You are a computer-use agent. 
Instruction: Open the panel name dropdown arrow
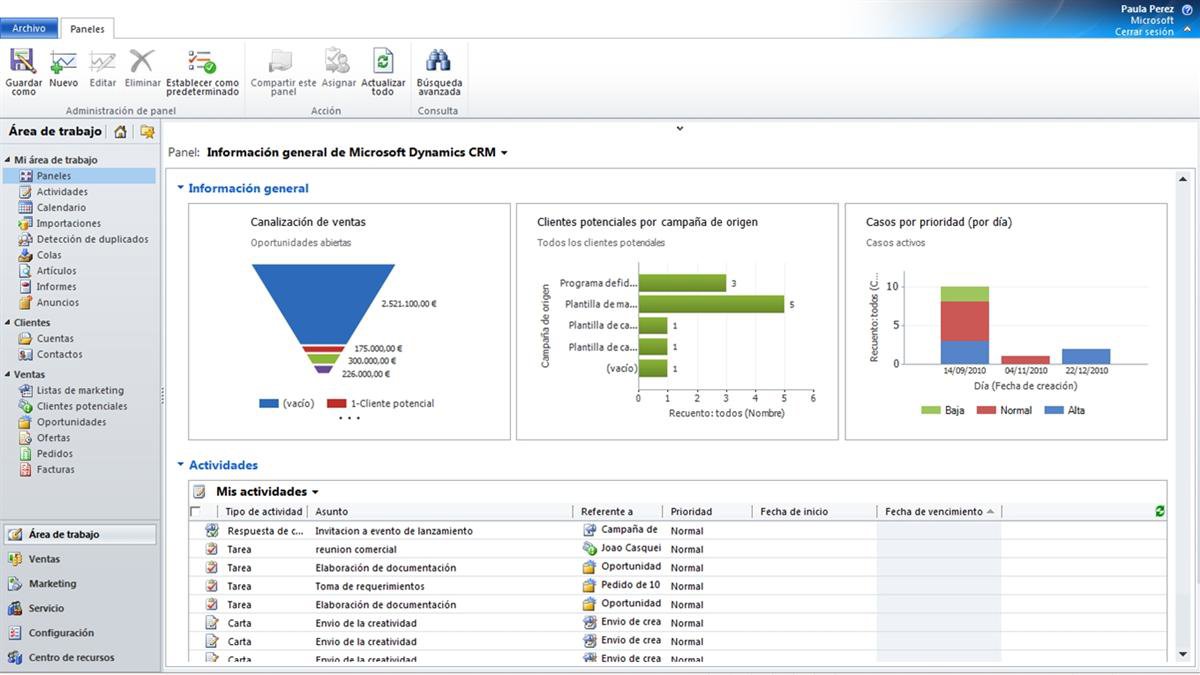(504, 153)
